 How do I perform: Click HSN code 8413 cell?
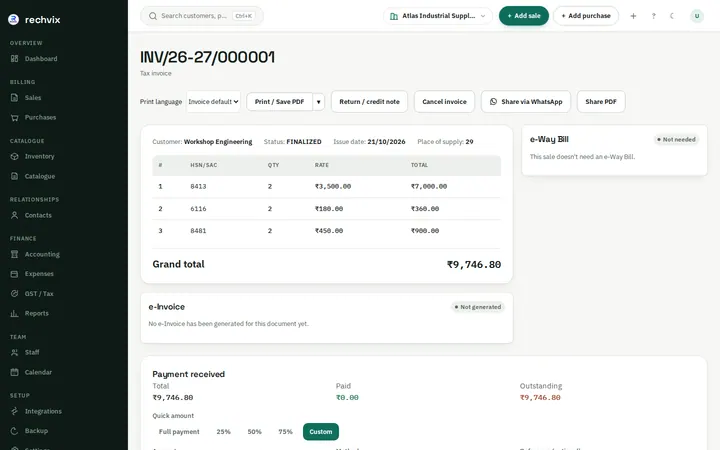pyautogui.click(x=198, y=187)
